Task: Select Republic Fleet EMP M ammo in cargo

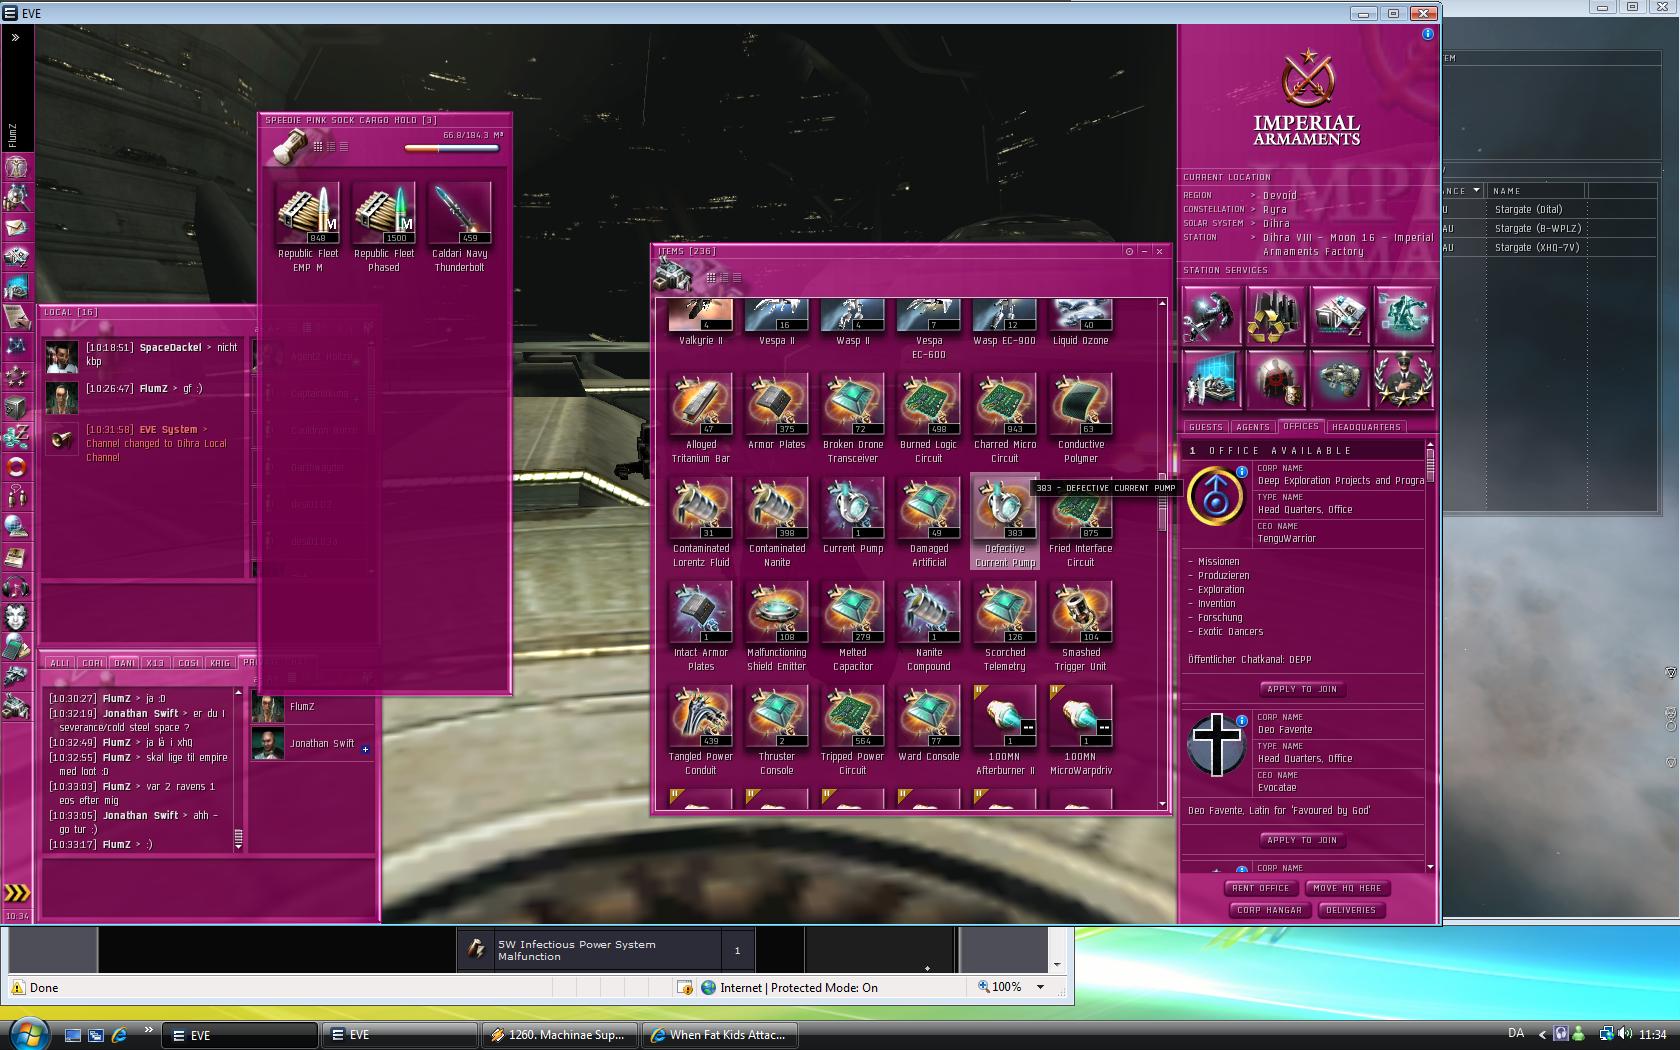Action: pos(308,227)
